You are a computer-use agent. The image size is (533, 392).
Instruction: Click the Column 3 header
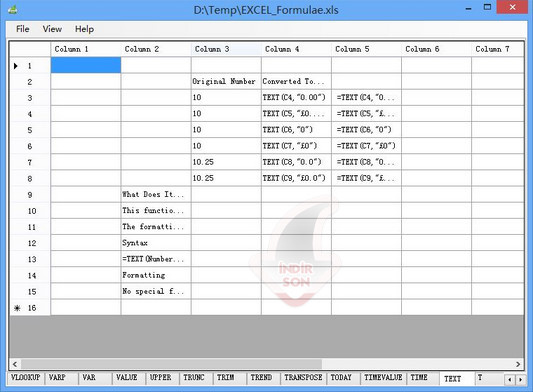coord(226,49)
